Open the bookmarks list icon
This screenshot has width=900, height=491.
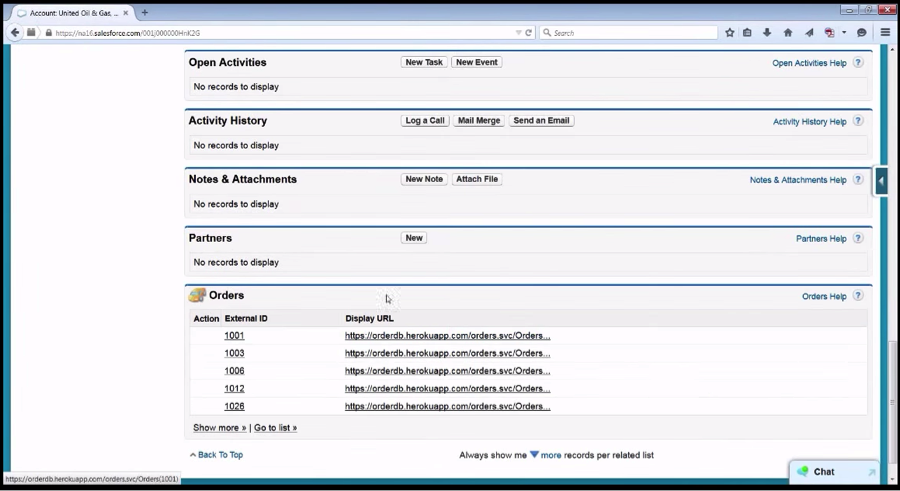click(x=747, y=33)
